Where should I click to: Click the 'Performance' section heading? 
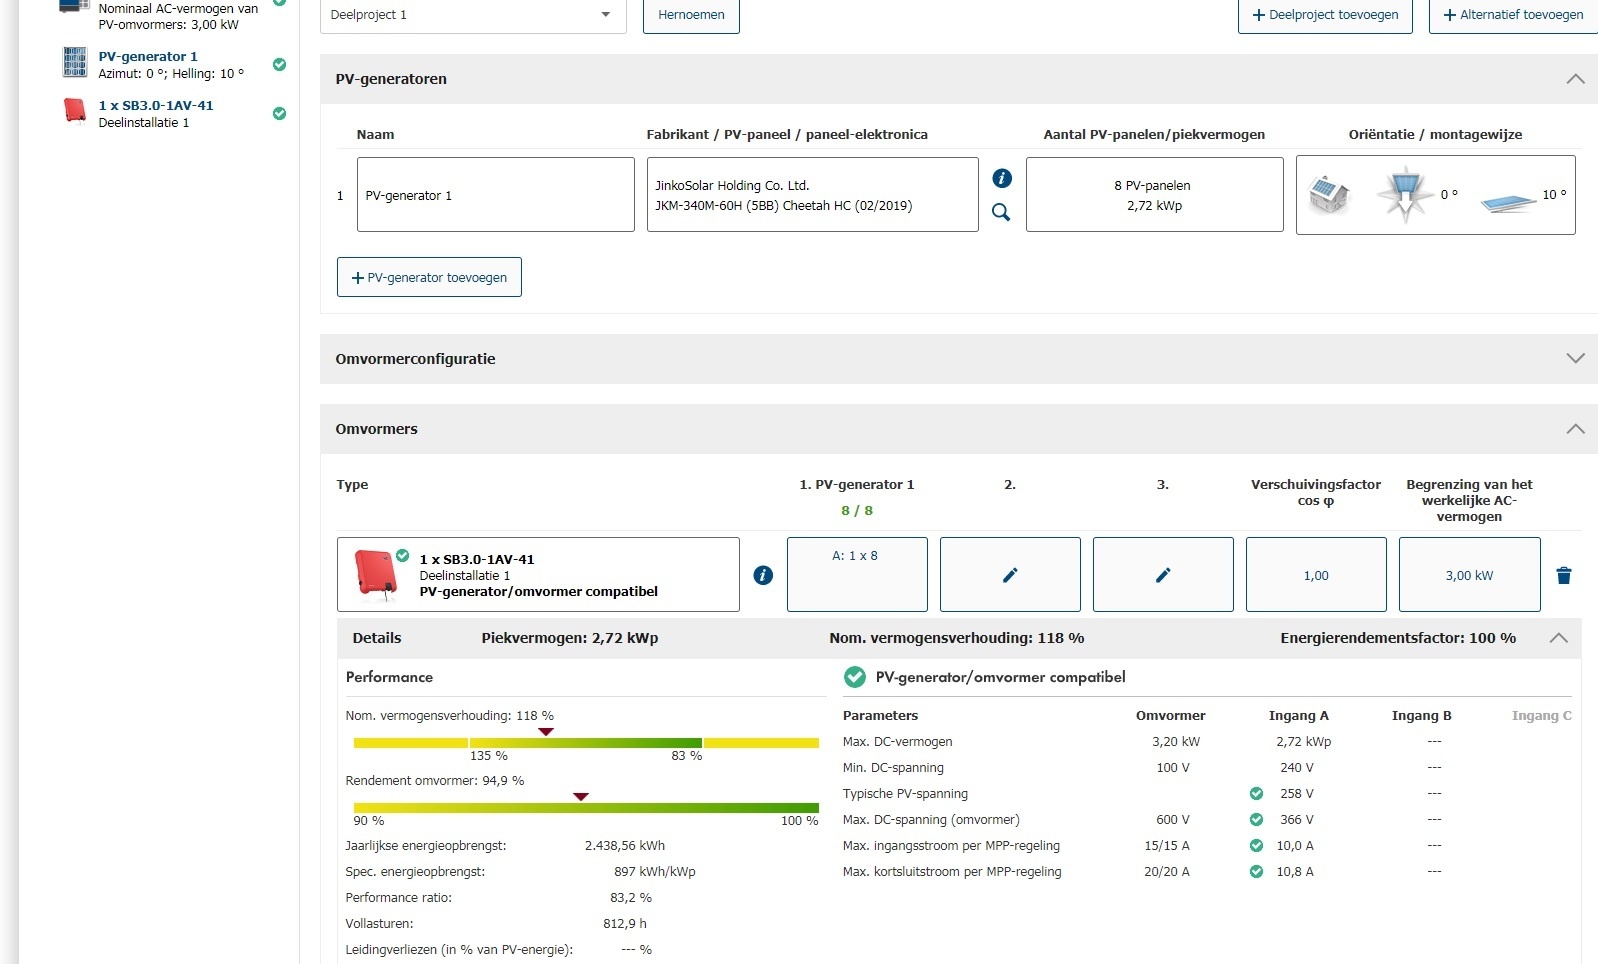[389, 677]
